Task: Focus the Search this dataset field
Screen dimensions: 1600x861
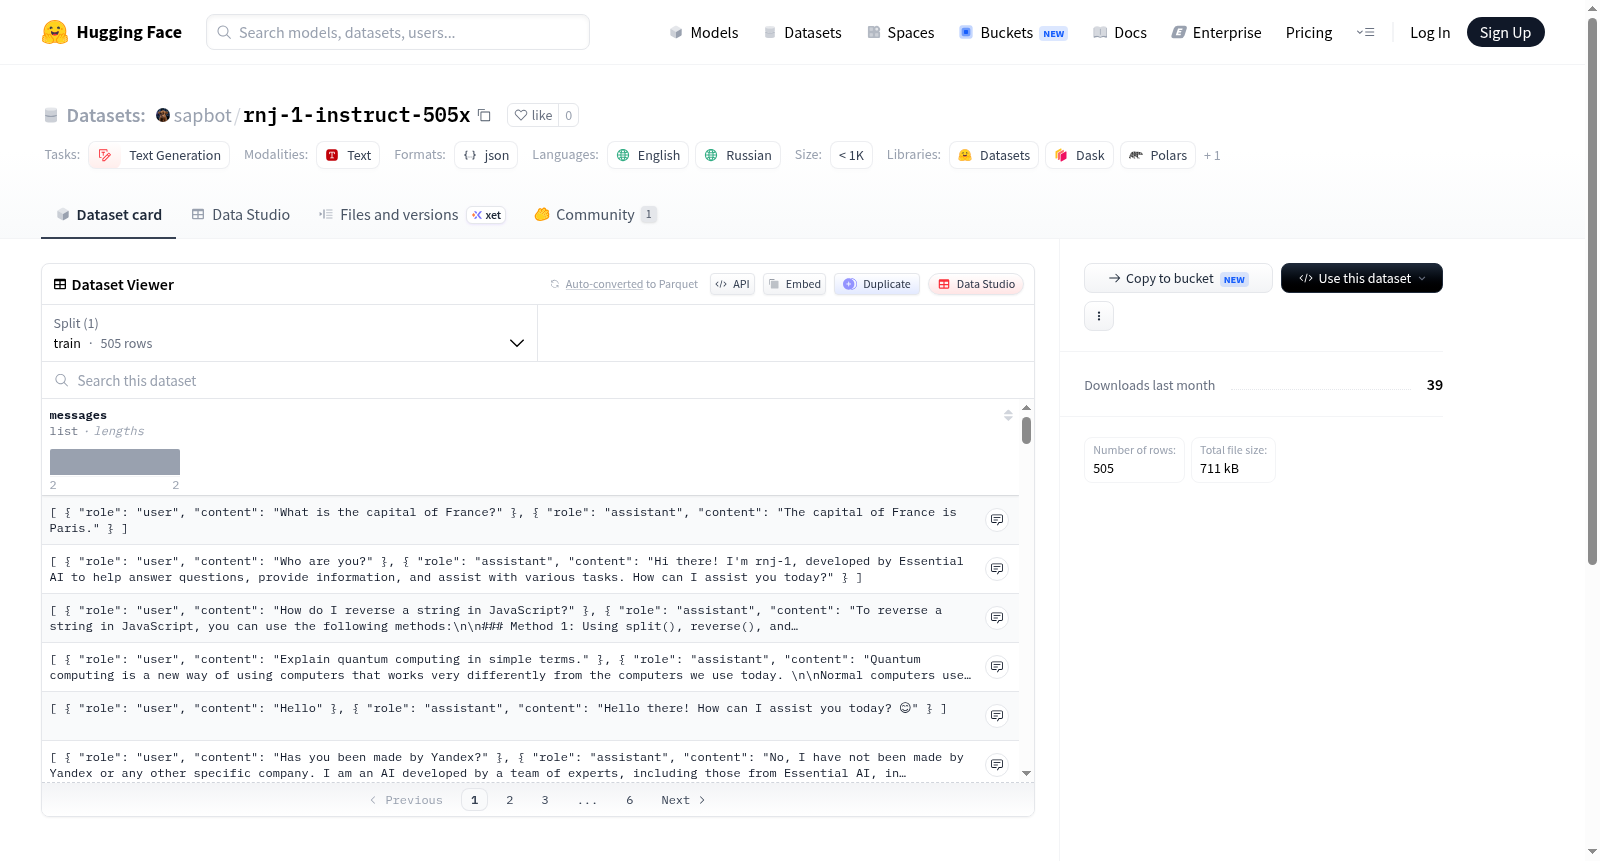Action: [x=538, y=380]
